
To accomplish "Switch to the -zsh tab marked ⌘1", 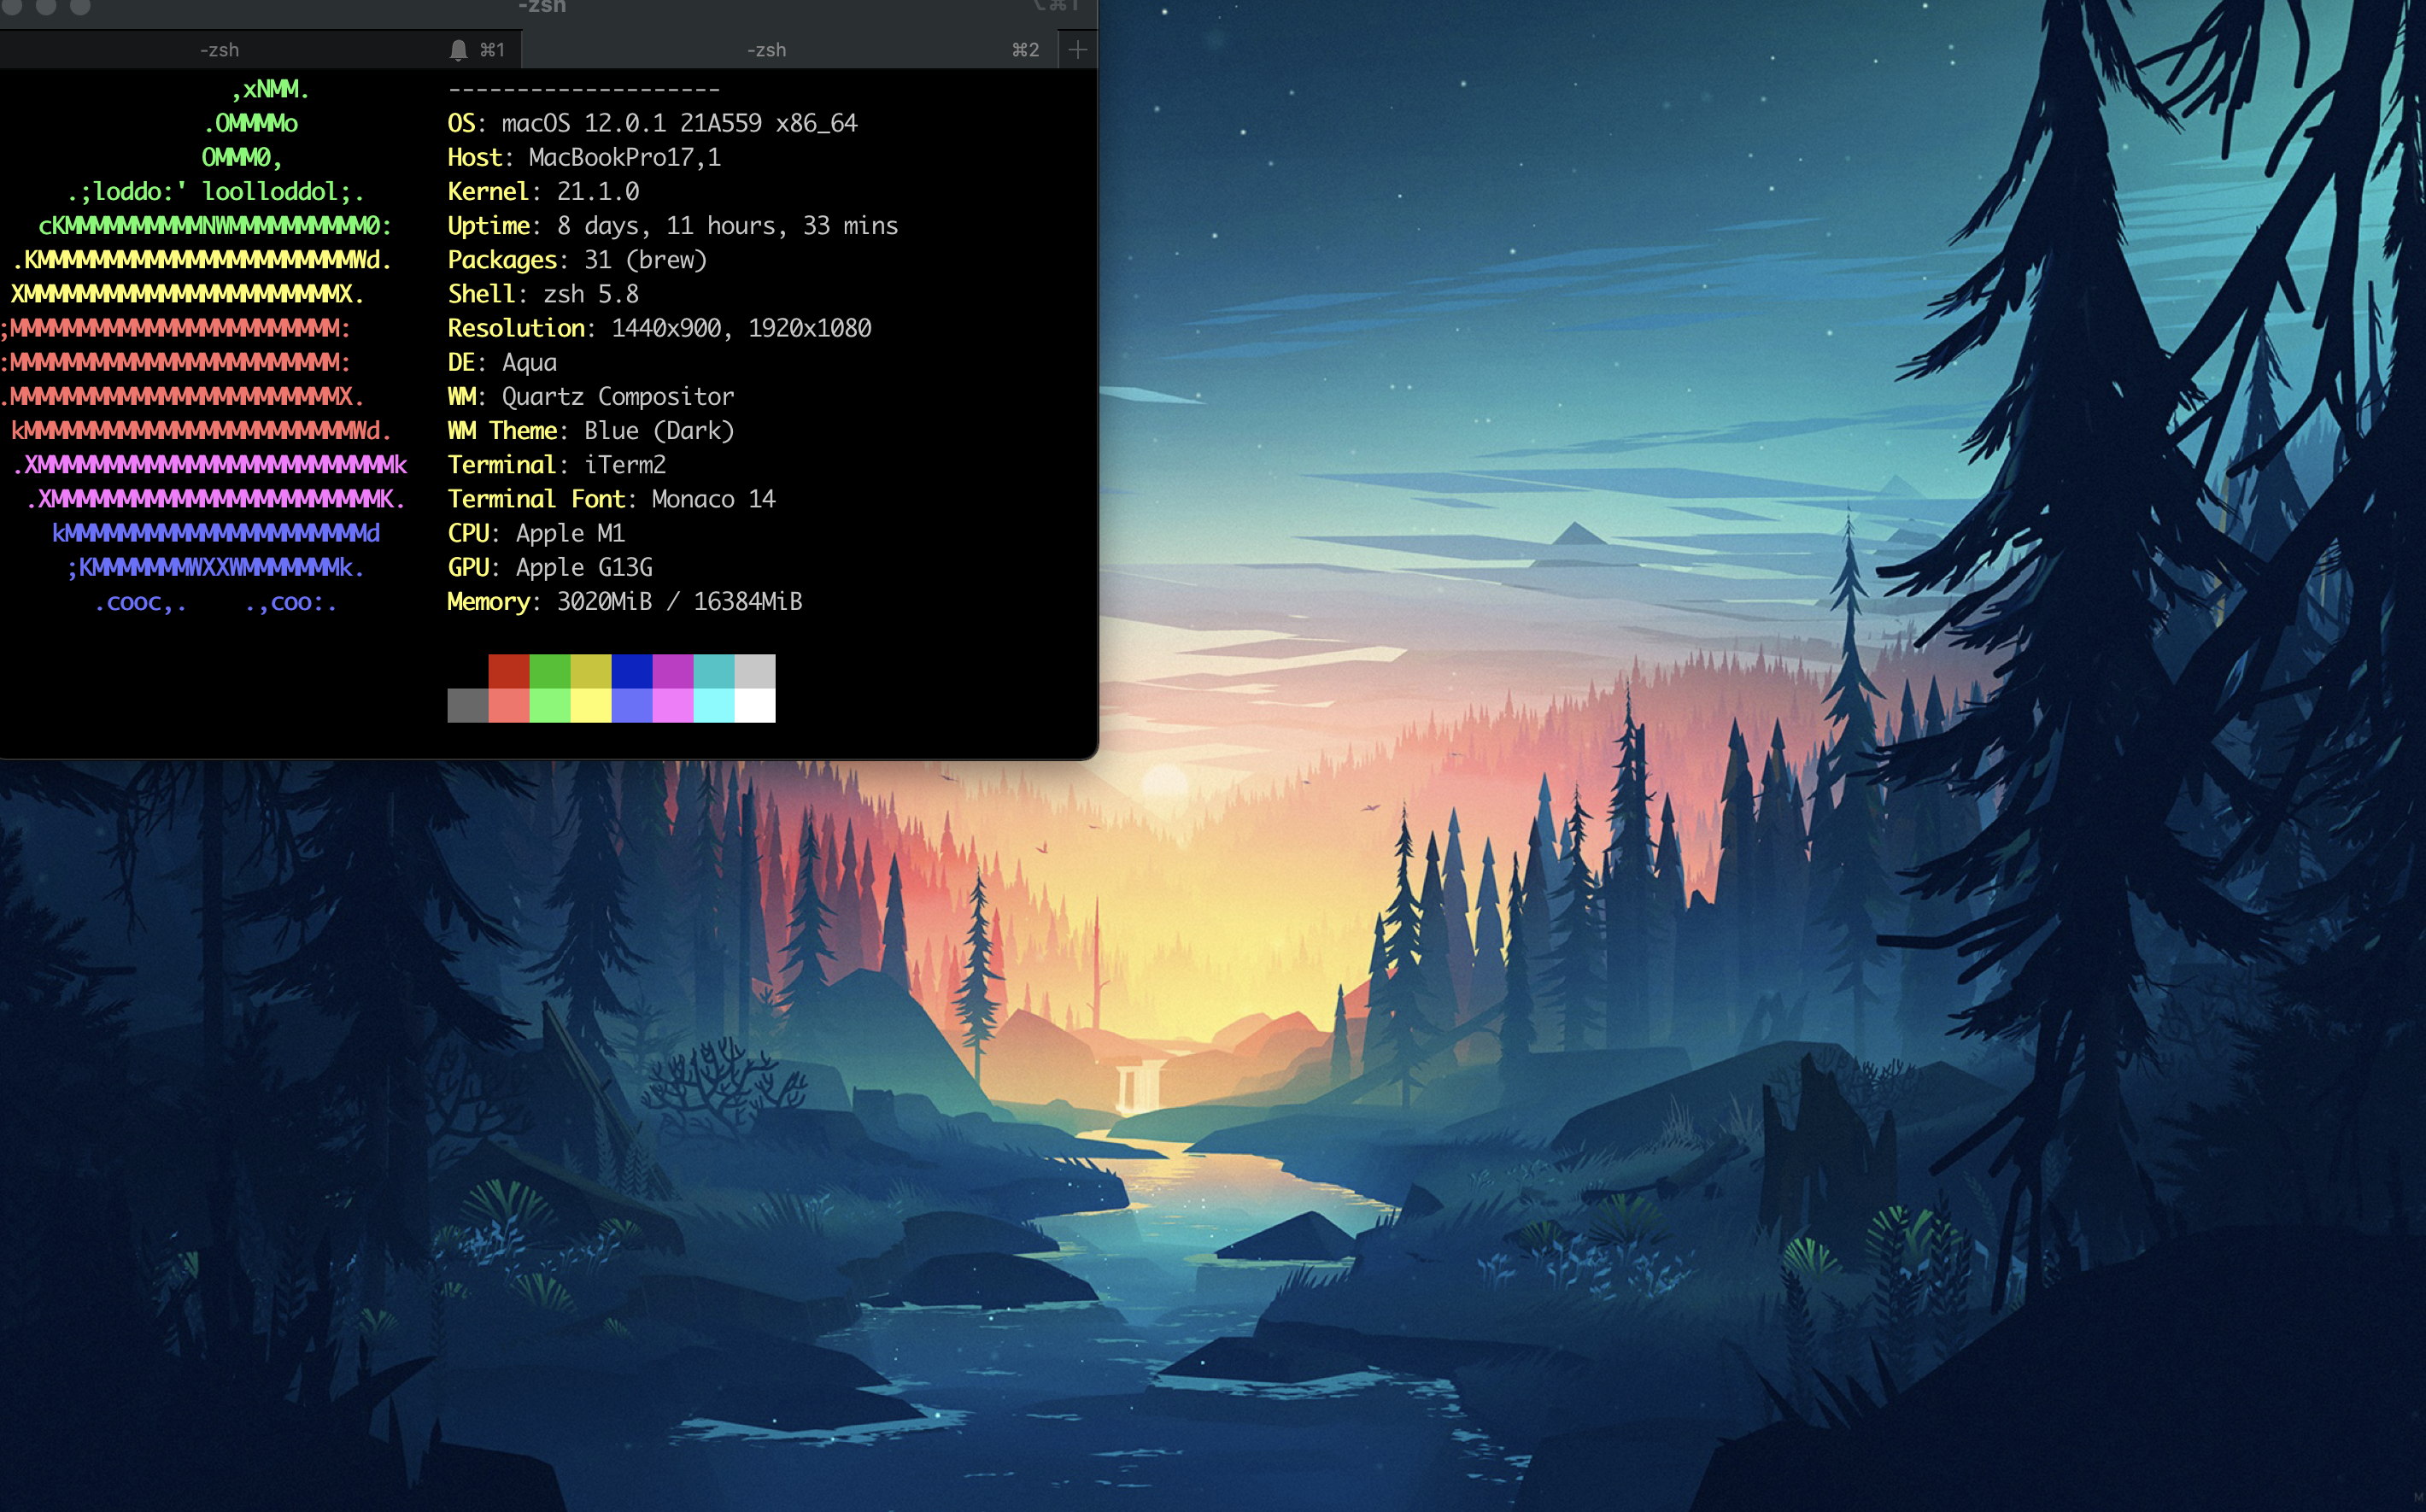I will (260, 49).
